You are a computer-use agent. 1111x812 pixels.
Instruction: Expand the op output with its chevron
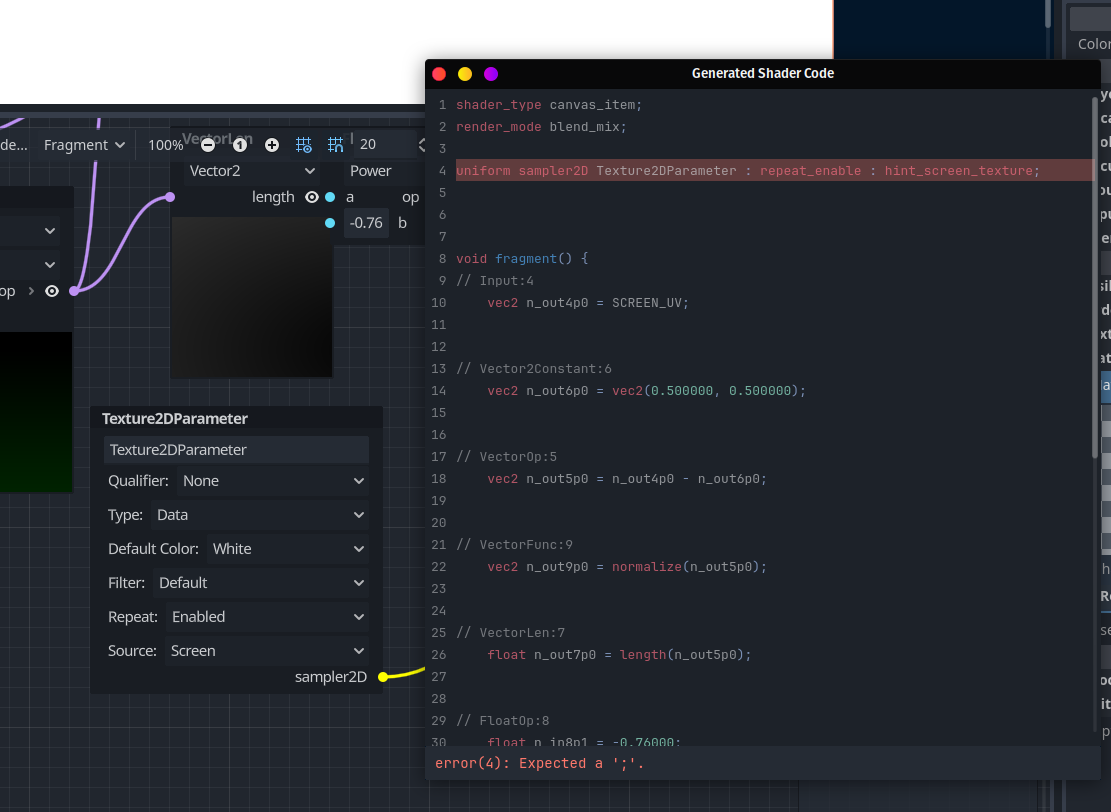click(31, 290)
